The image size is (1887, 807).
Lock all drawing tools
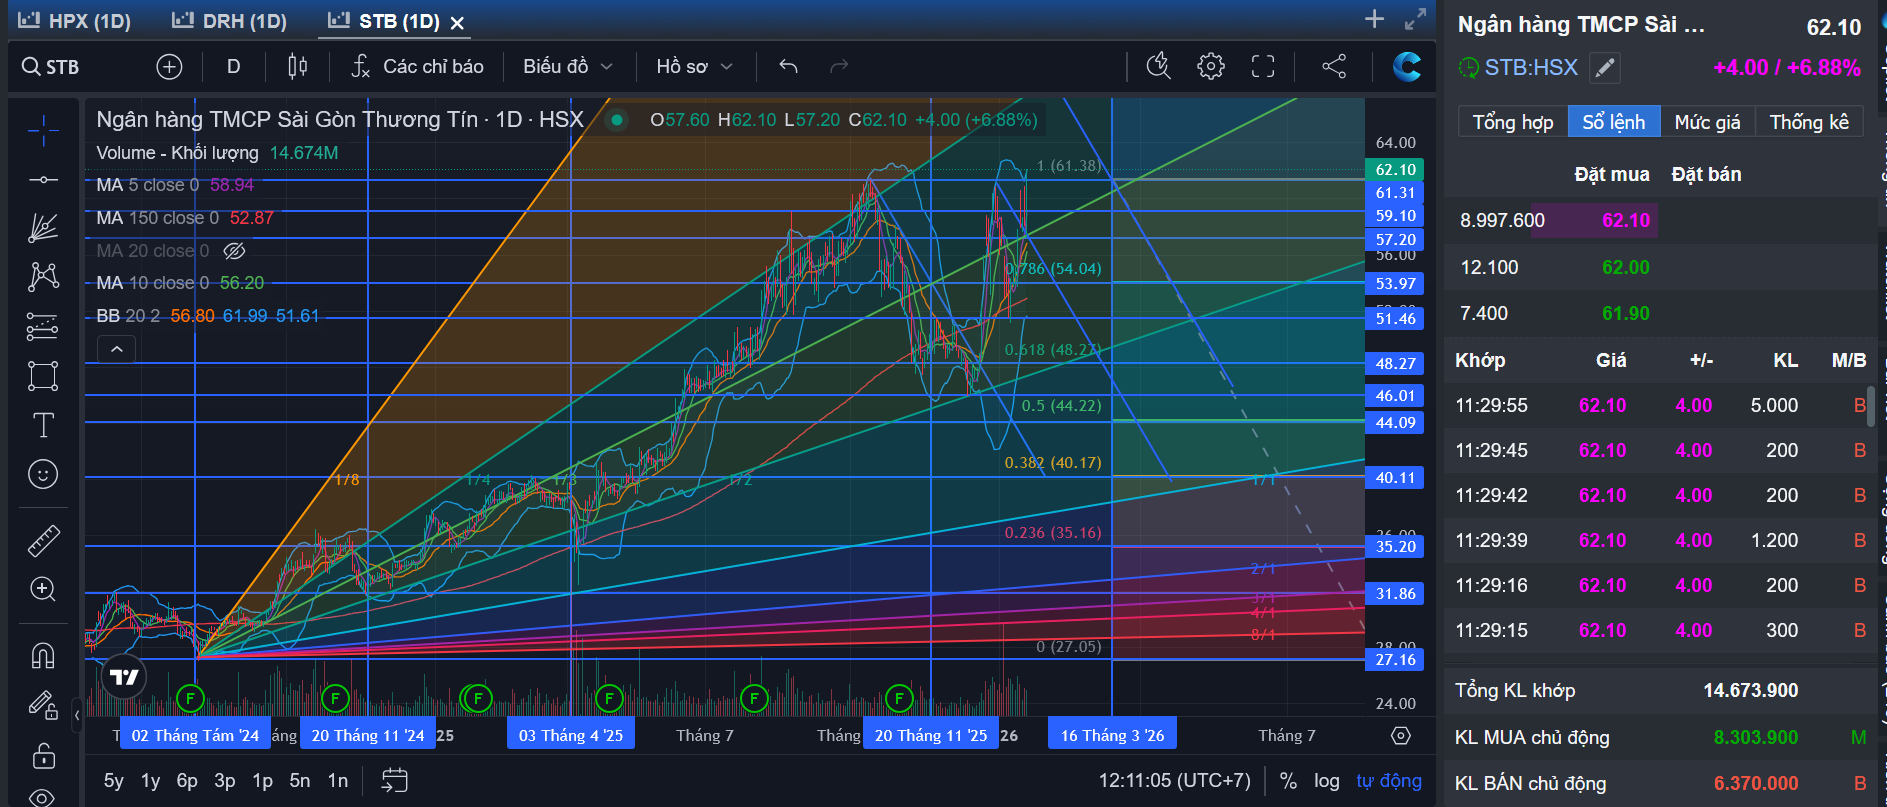click(43, 755)
